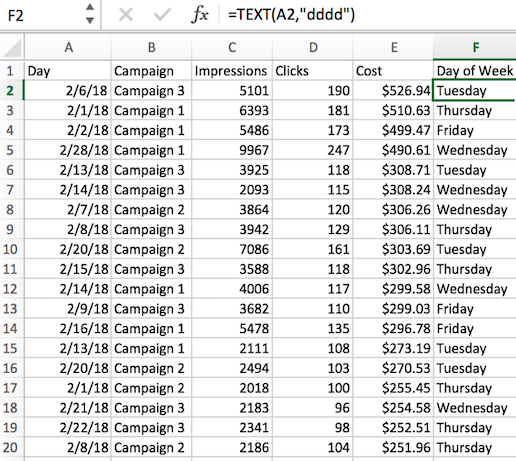Click the Impressions header cell
The image size is (516, 461).
click(x=232, y=71)
